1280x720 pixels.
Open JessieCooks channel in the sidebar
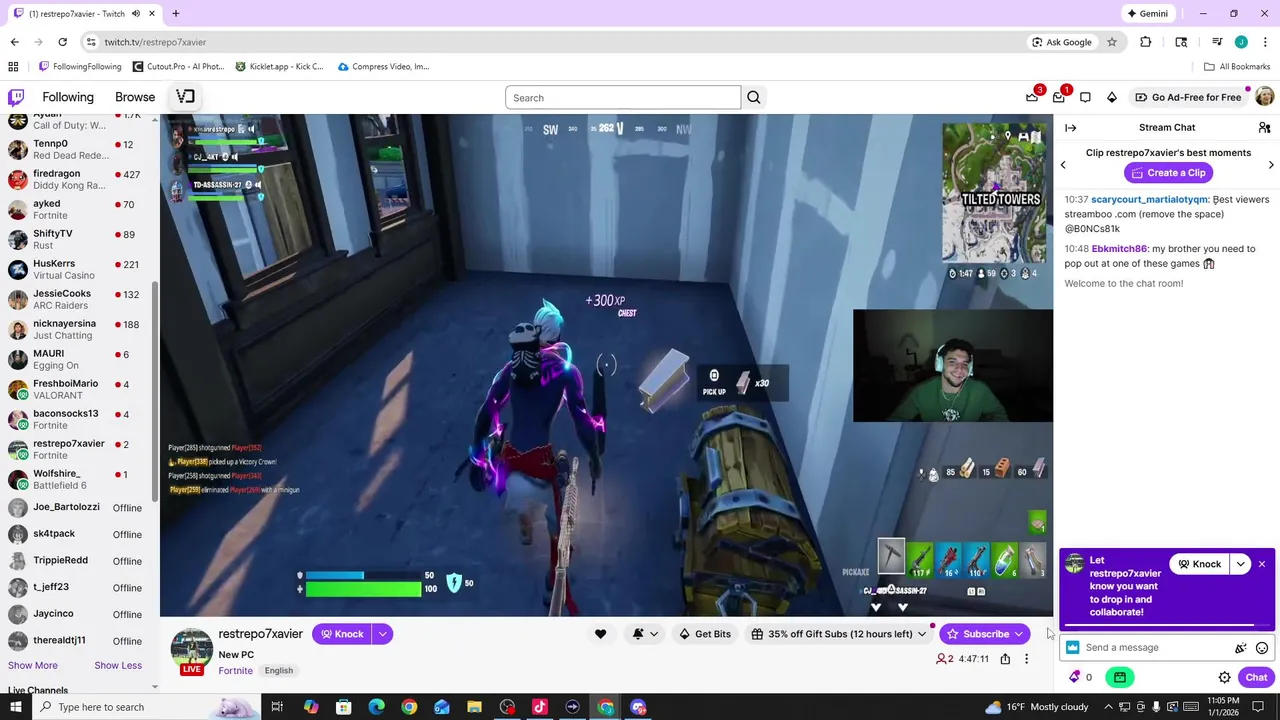(78, 299)
